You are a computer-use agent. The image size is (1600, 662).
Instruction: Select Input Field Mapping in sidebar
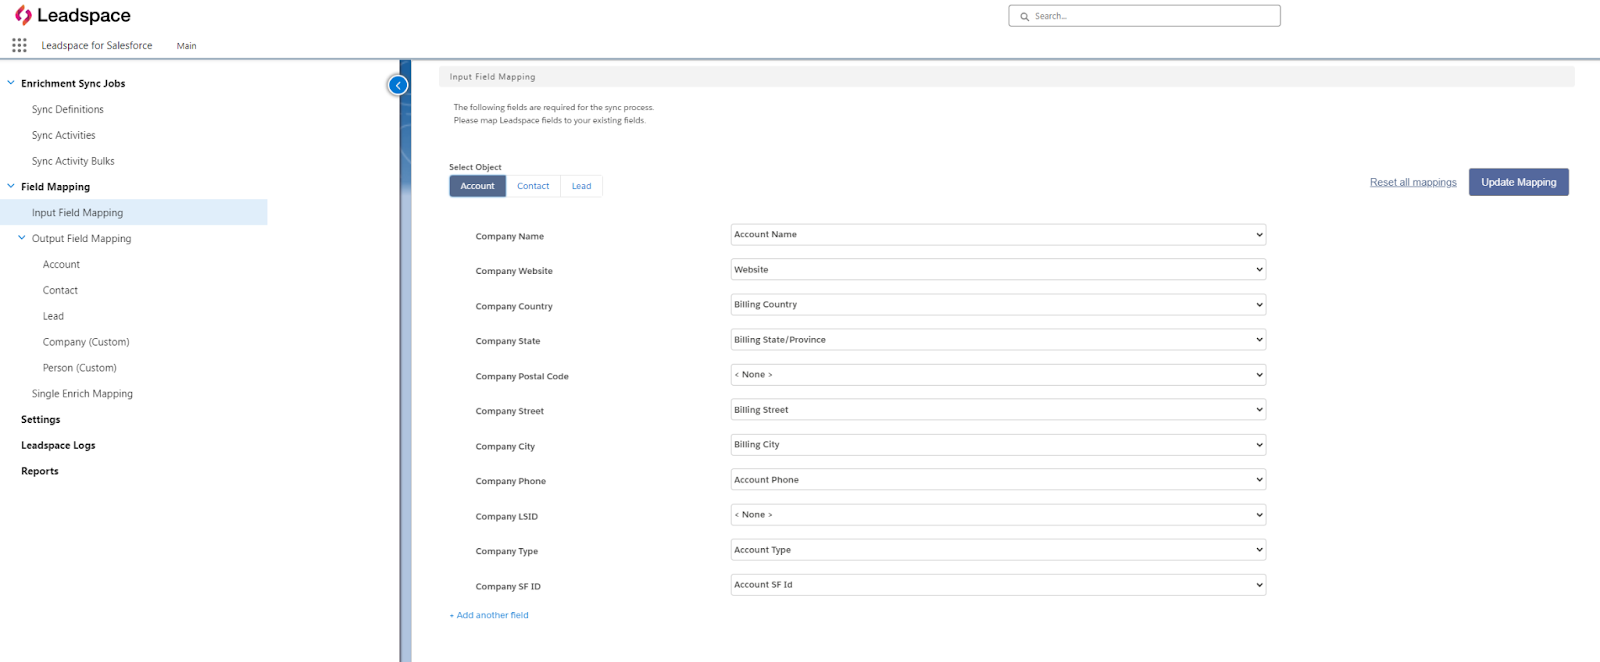pos(134,212)
